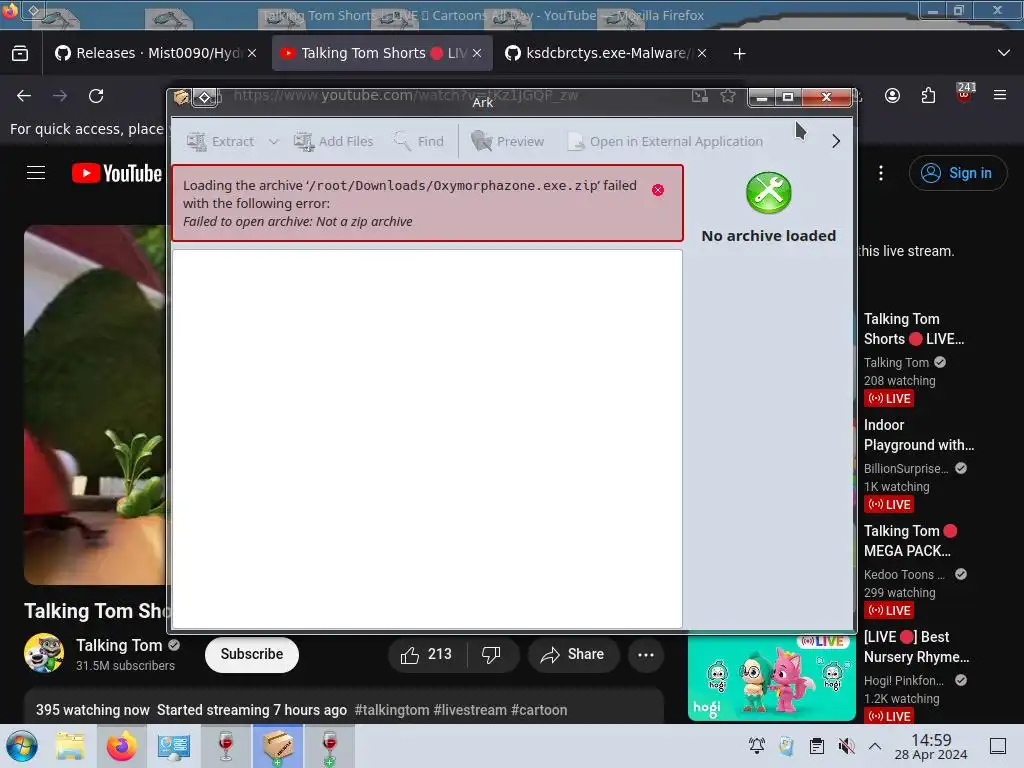Open Talking Tom channel avatar
Image resolution: width=1024 pixels, height=768 pixels.
tap(44, 653)
